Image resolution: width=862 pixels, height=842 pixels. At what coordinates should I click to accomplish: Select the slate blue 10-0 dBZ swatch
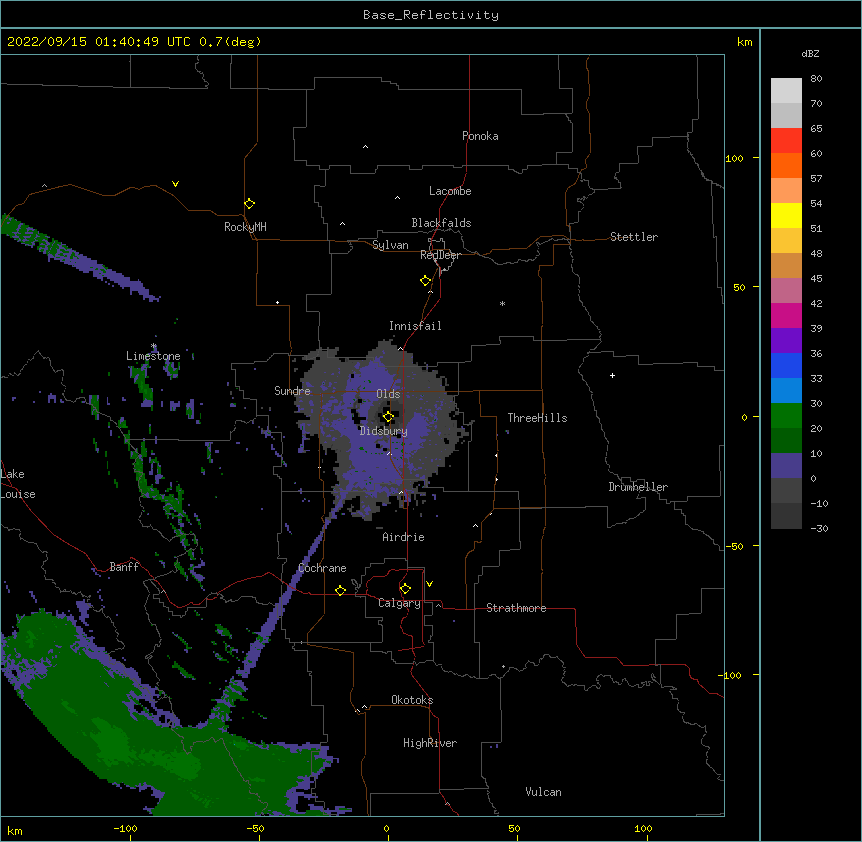786,466
